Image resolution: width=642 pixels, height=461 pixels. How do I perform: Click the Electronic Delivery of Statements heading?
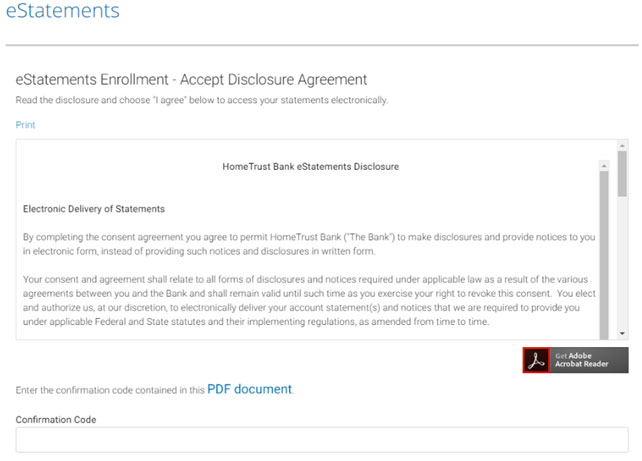click(x=94, y=209)
